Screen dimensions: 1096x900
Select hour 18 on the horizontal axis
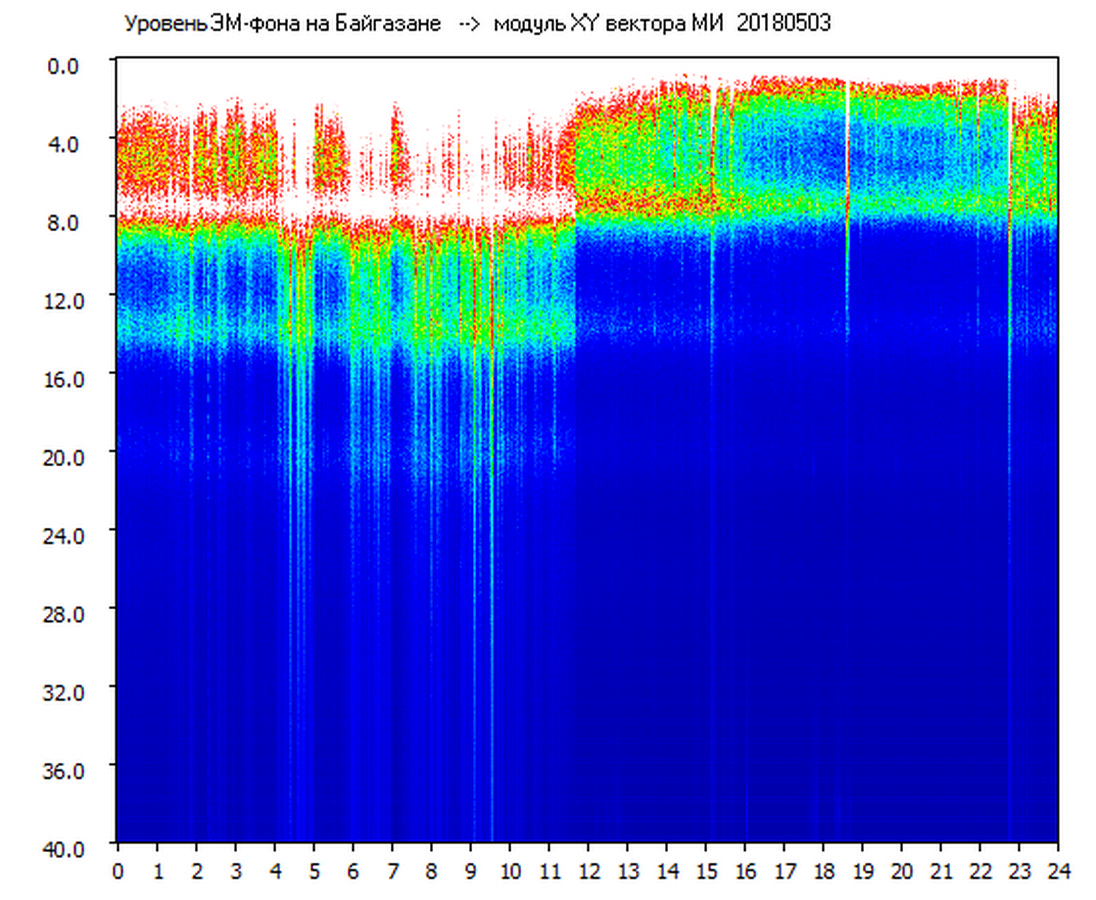point(823,871)
